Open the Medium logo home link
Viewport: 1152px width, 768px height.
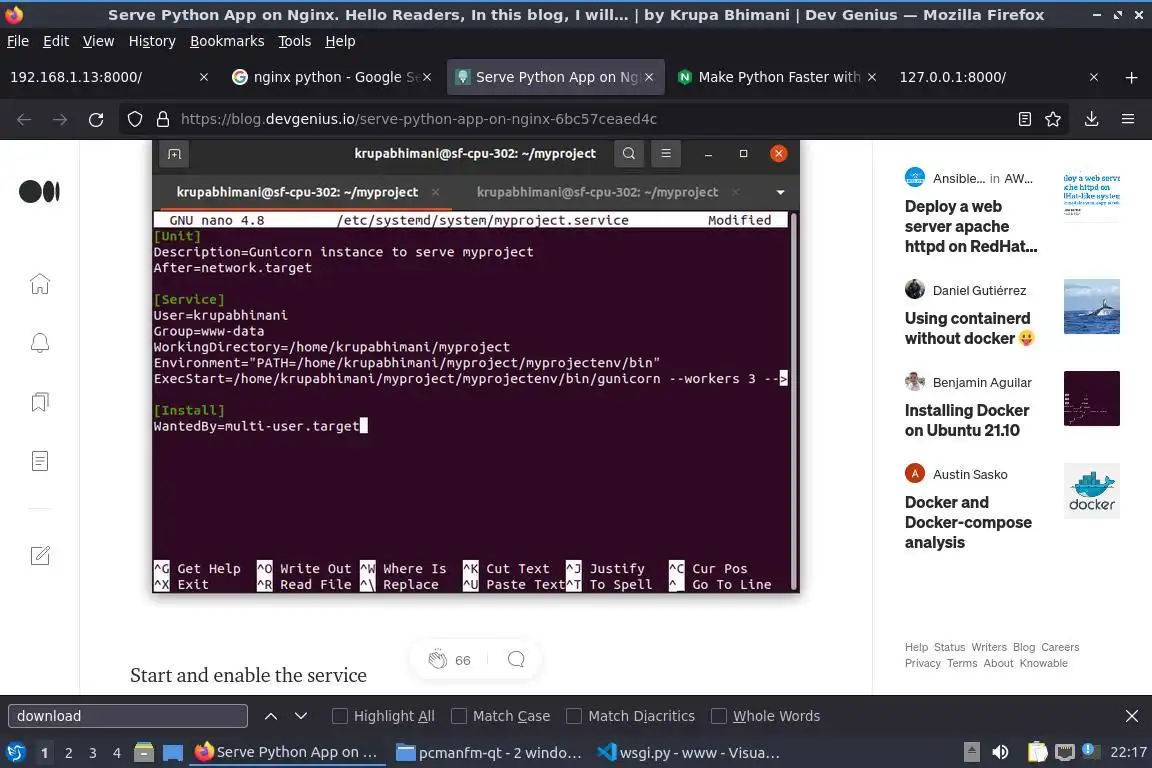point(39,192)
